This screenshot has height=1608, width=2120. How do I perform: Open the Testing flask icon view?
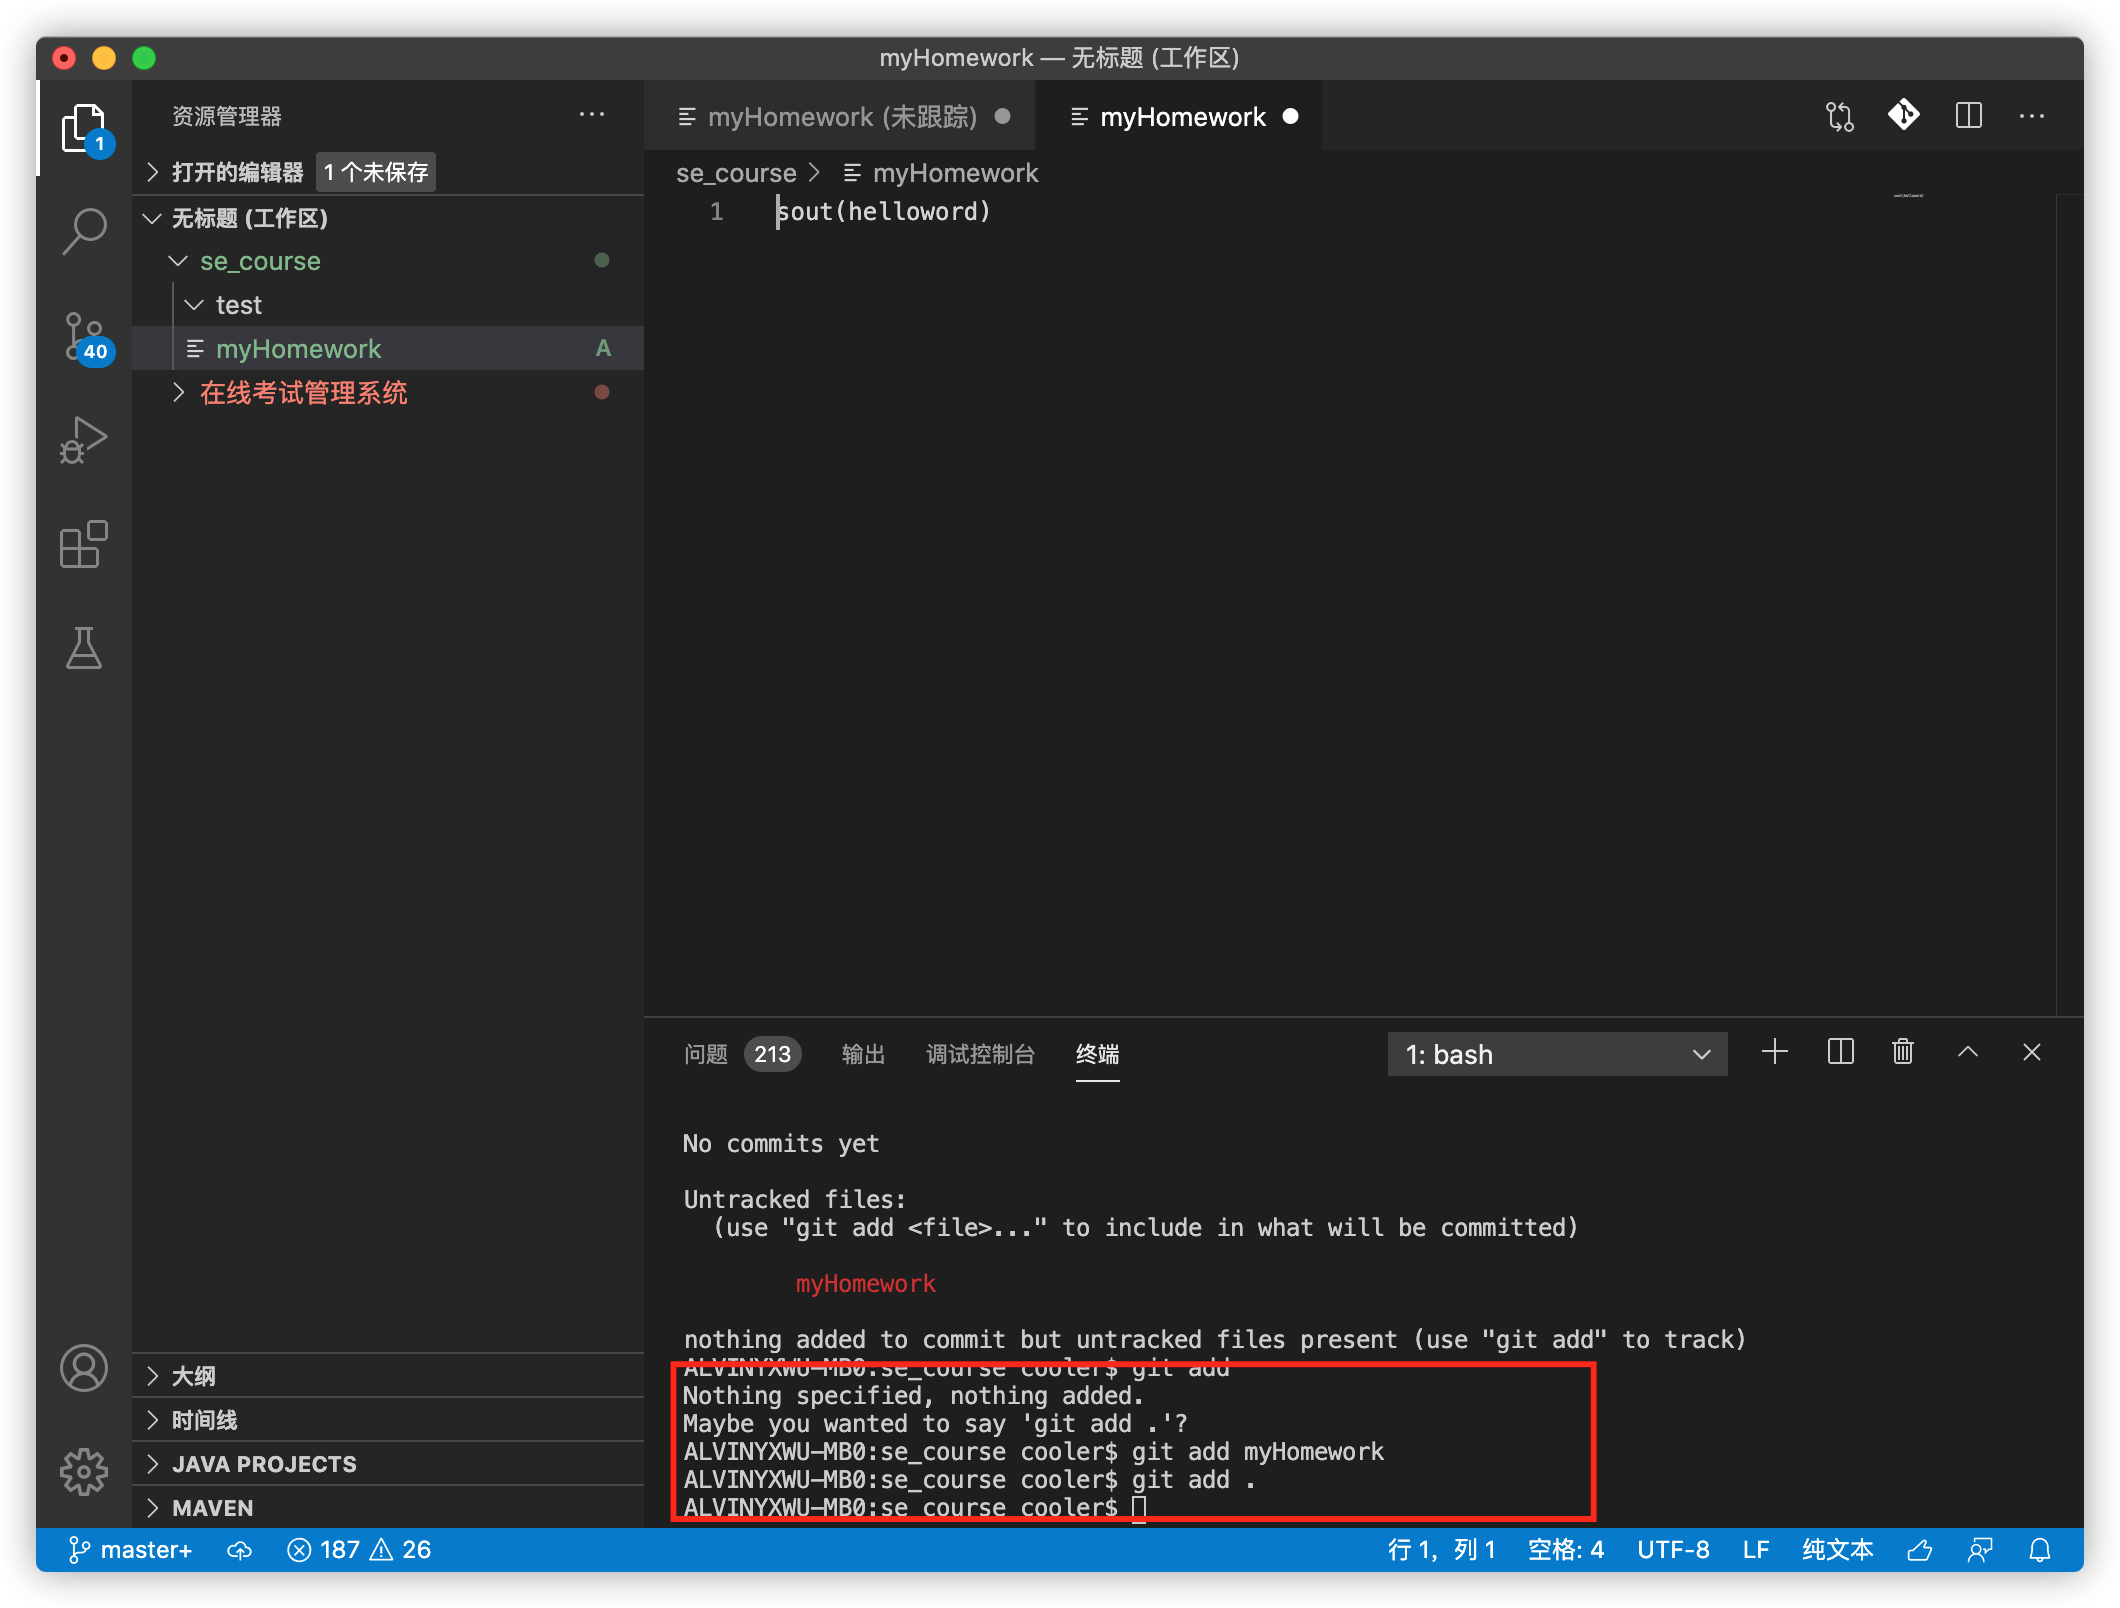[x=84, y=649]
